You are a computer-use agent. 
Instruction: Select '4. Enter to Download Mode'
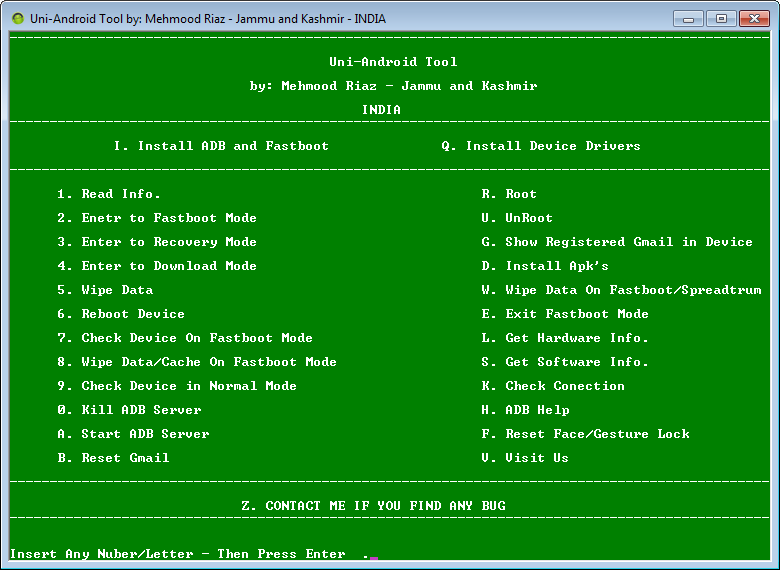[157, 266]
